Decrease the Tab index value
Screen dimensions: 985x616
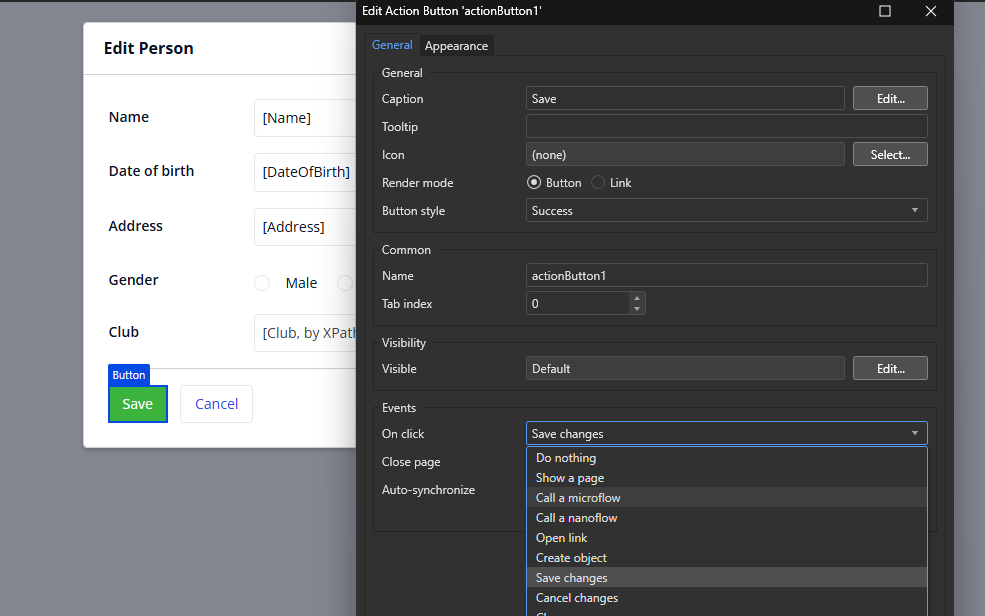click(637, 309)
